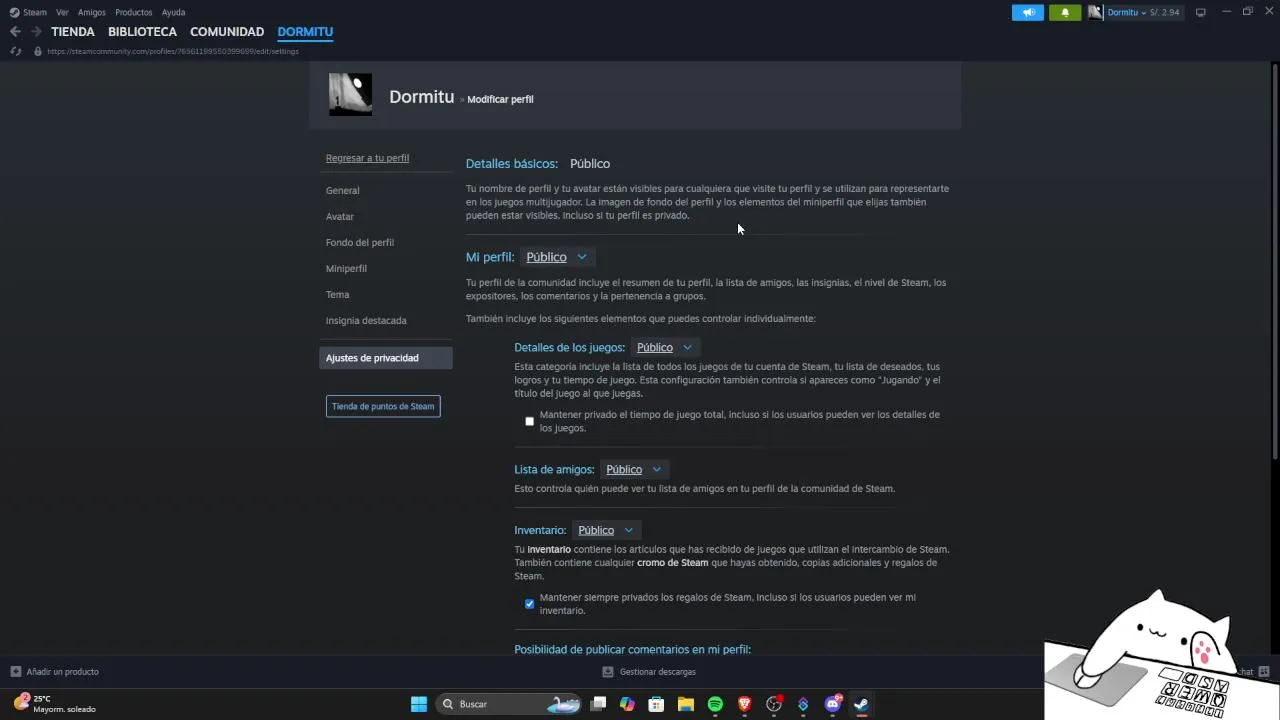Open the weather widget showing 25°C

pyautogui.click(x=56, y=704)
